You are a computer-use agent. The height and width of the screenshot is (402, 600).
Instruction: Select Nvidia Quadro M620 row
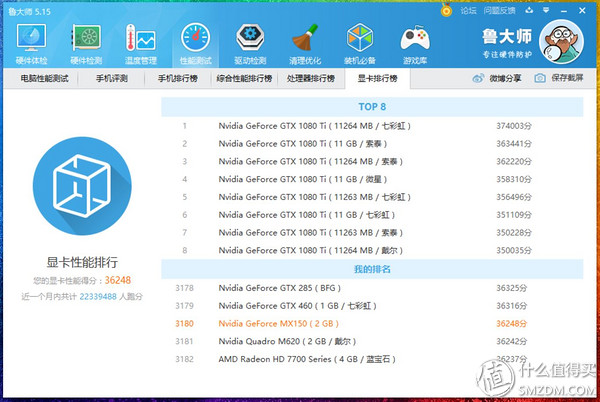[372, 341]
